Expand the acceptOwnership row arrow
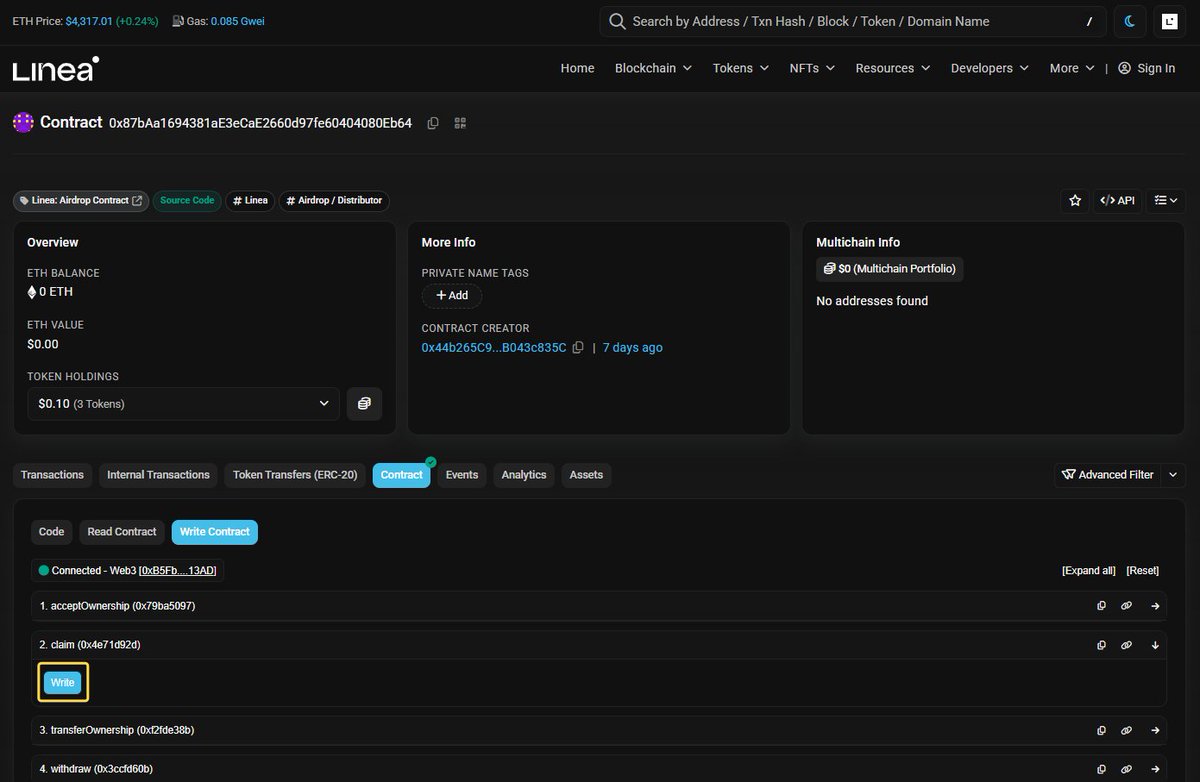Screen dimensions: 1200x782 click(x=1155, y=606)
